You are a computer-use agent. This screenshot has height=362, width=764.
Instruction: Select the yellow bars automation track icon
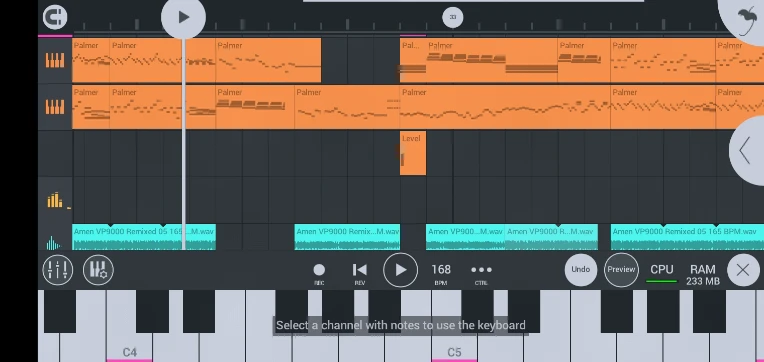click(x=55, y=200)
